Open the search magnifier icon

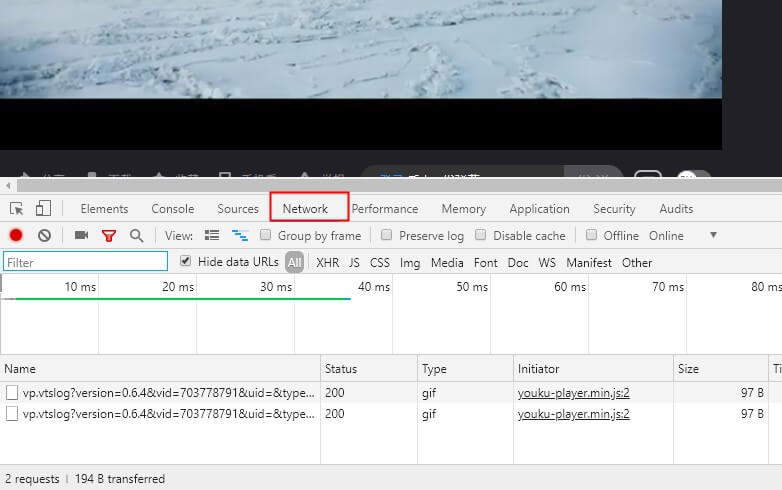coord(136,235)
